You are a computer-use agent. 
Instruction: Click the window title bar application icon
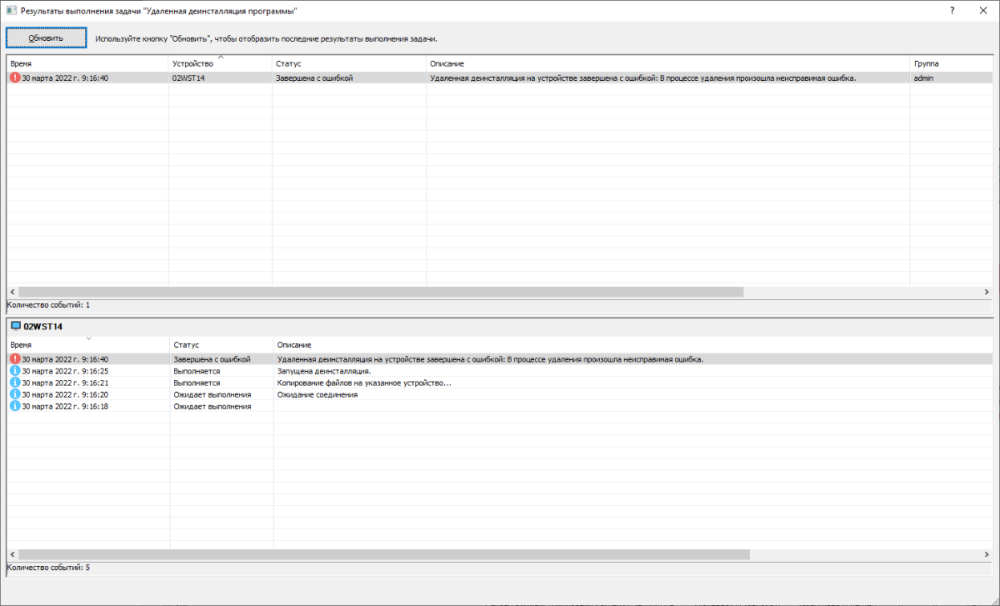click(x=11, y=11)
